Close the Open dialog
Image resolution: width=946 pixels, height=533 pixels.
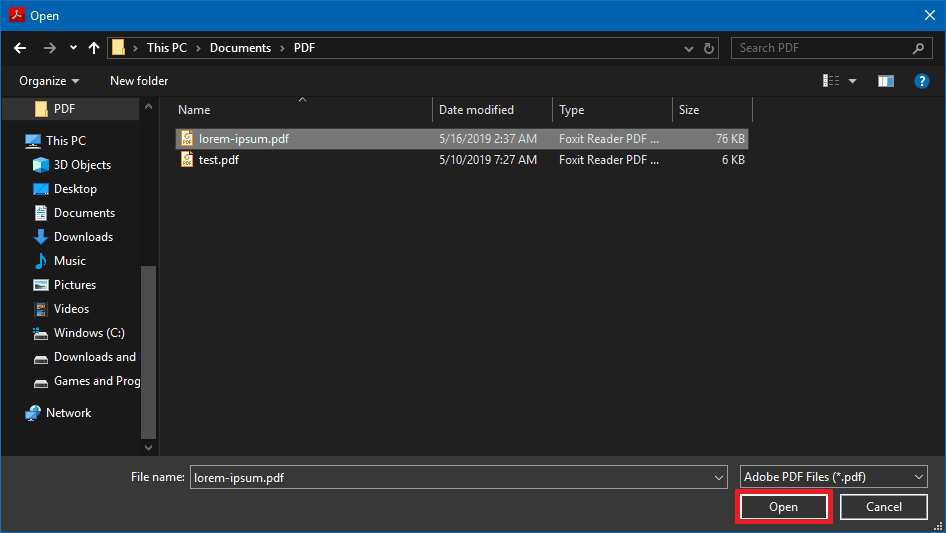tap(930, 15)
